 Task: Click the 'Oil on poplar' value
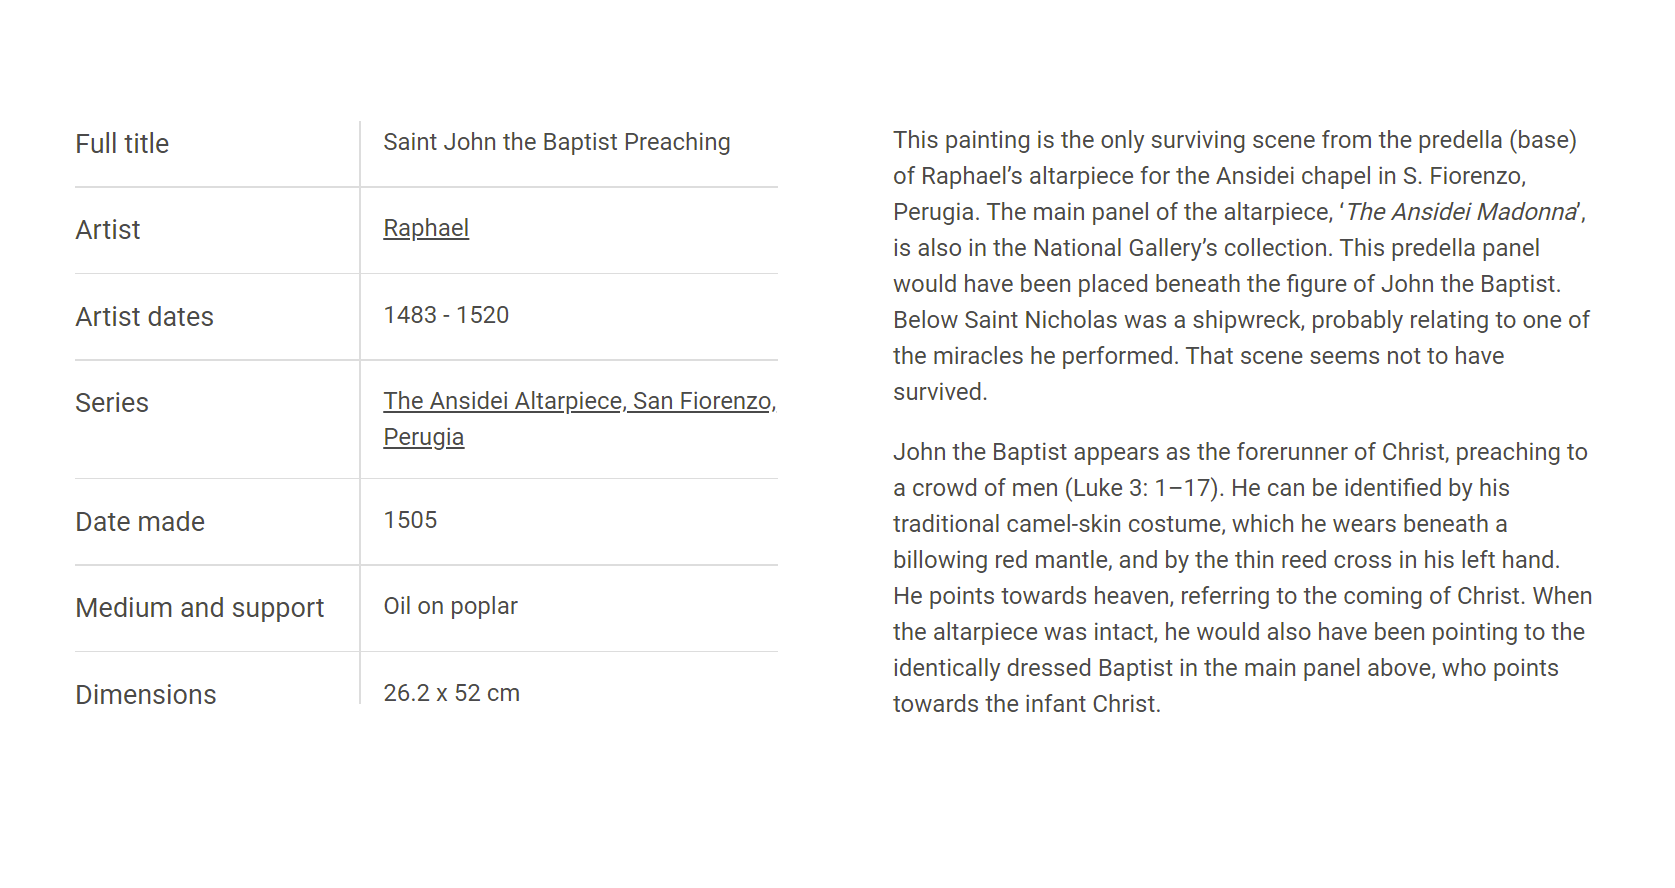click(x=451, y=606)
